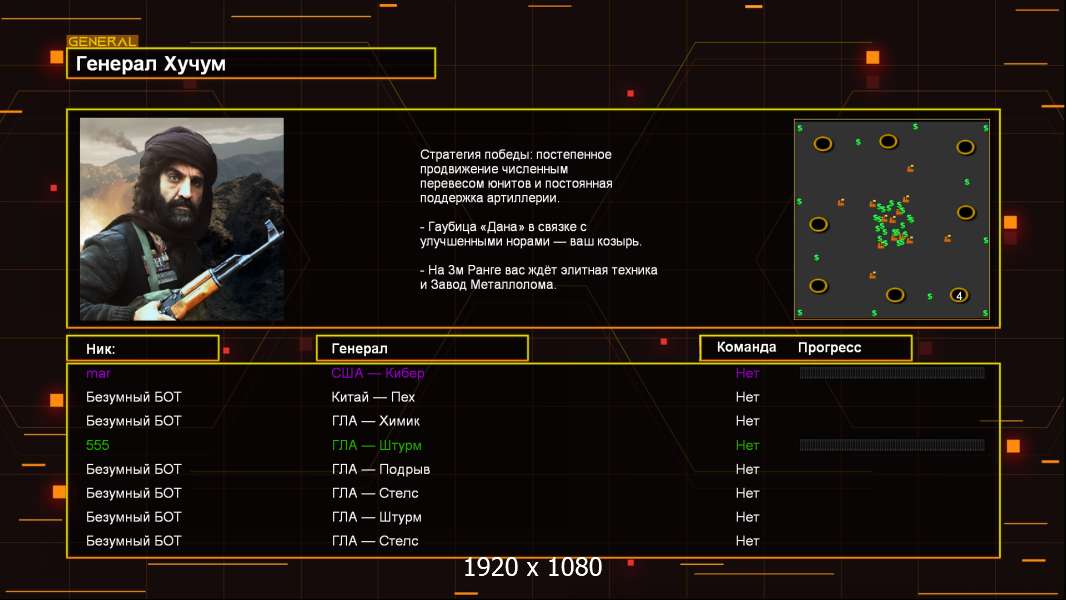
Task: Select the right-edge middle start position circle
Action: click(966, 213)
